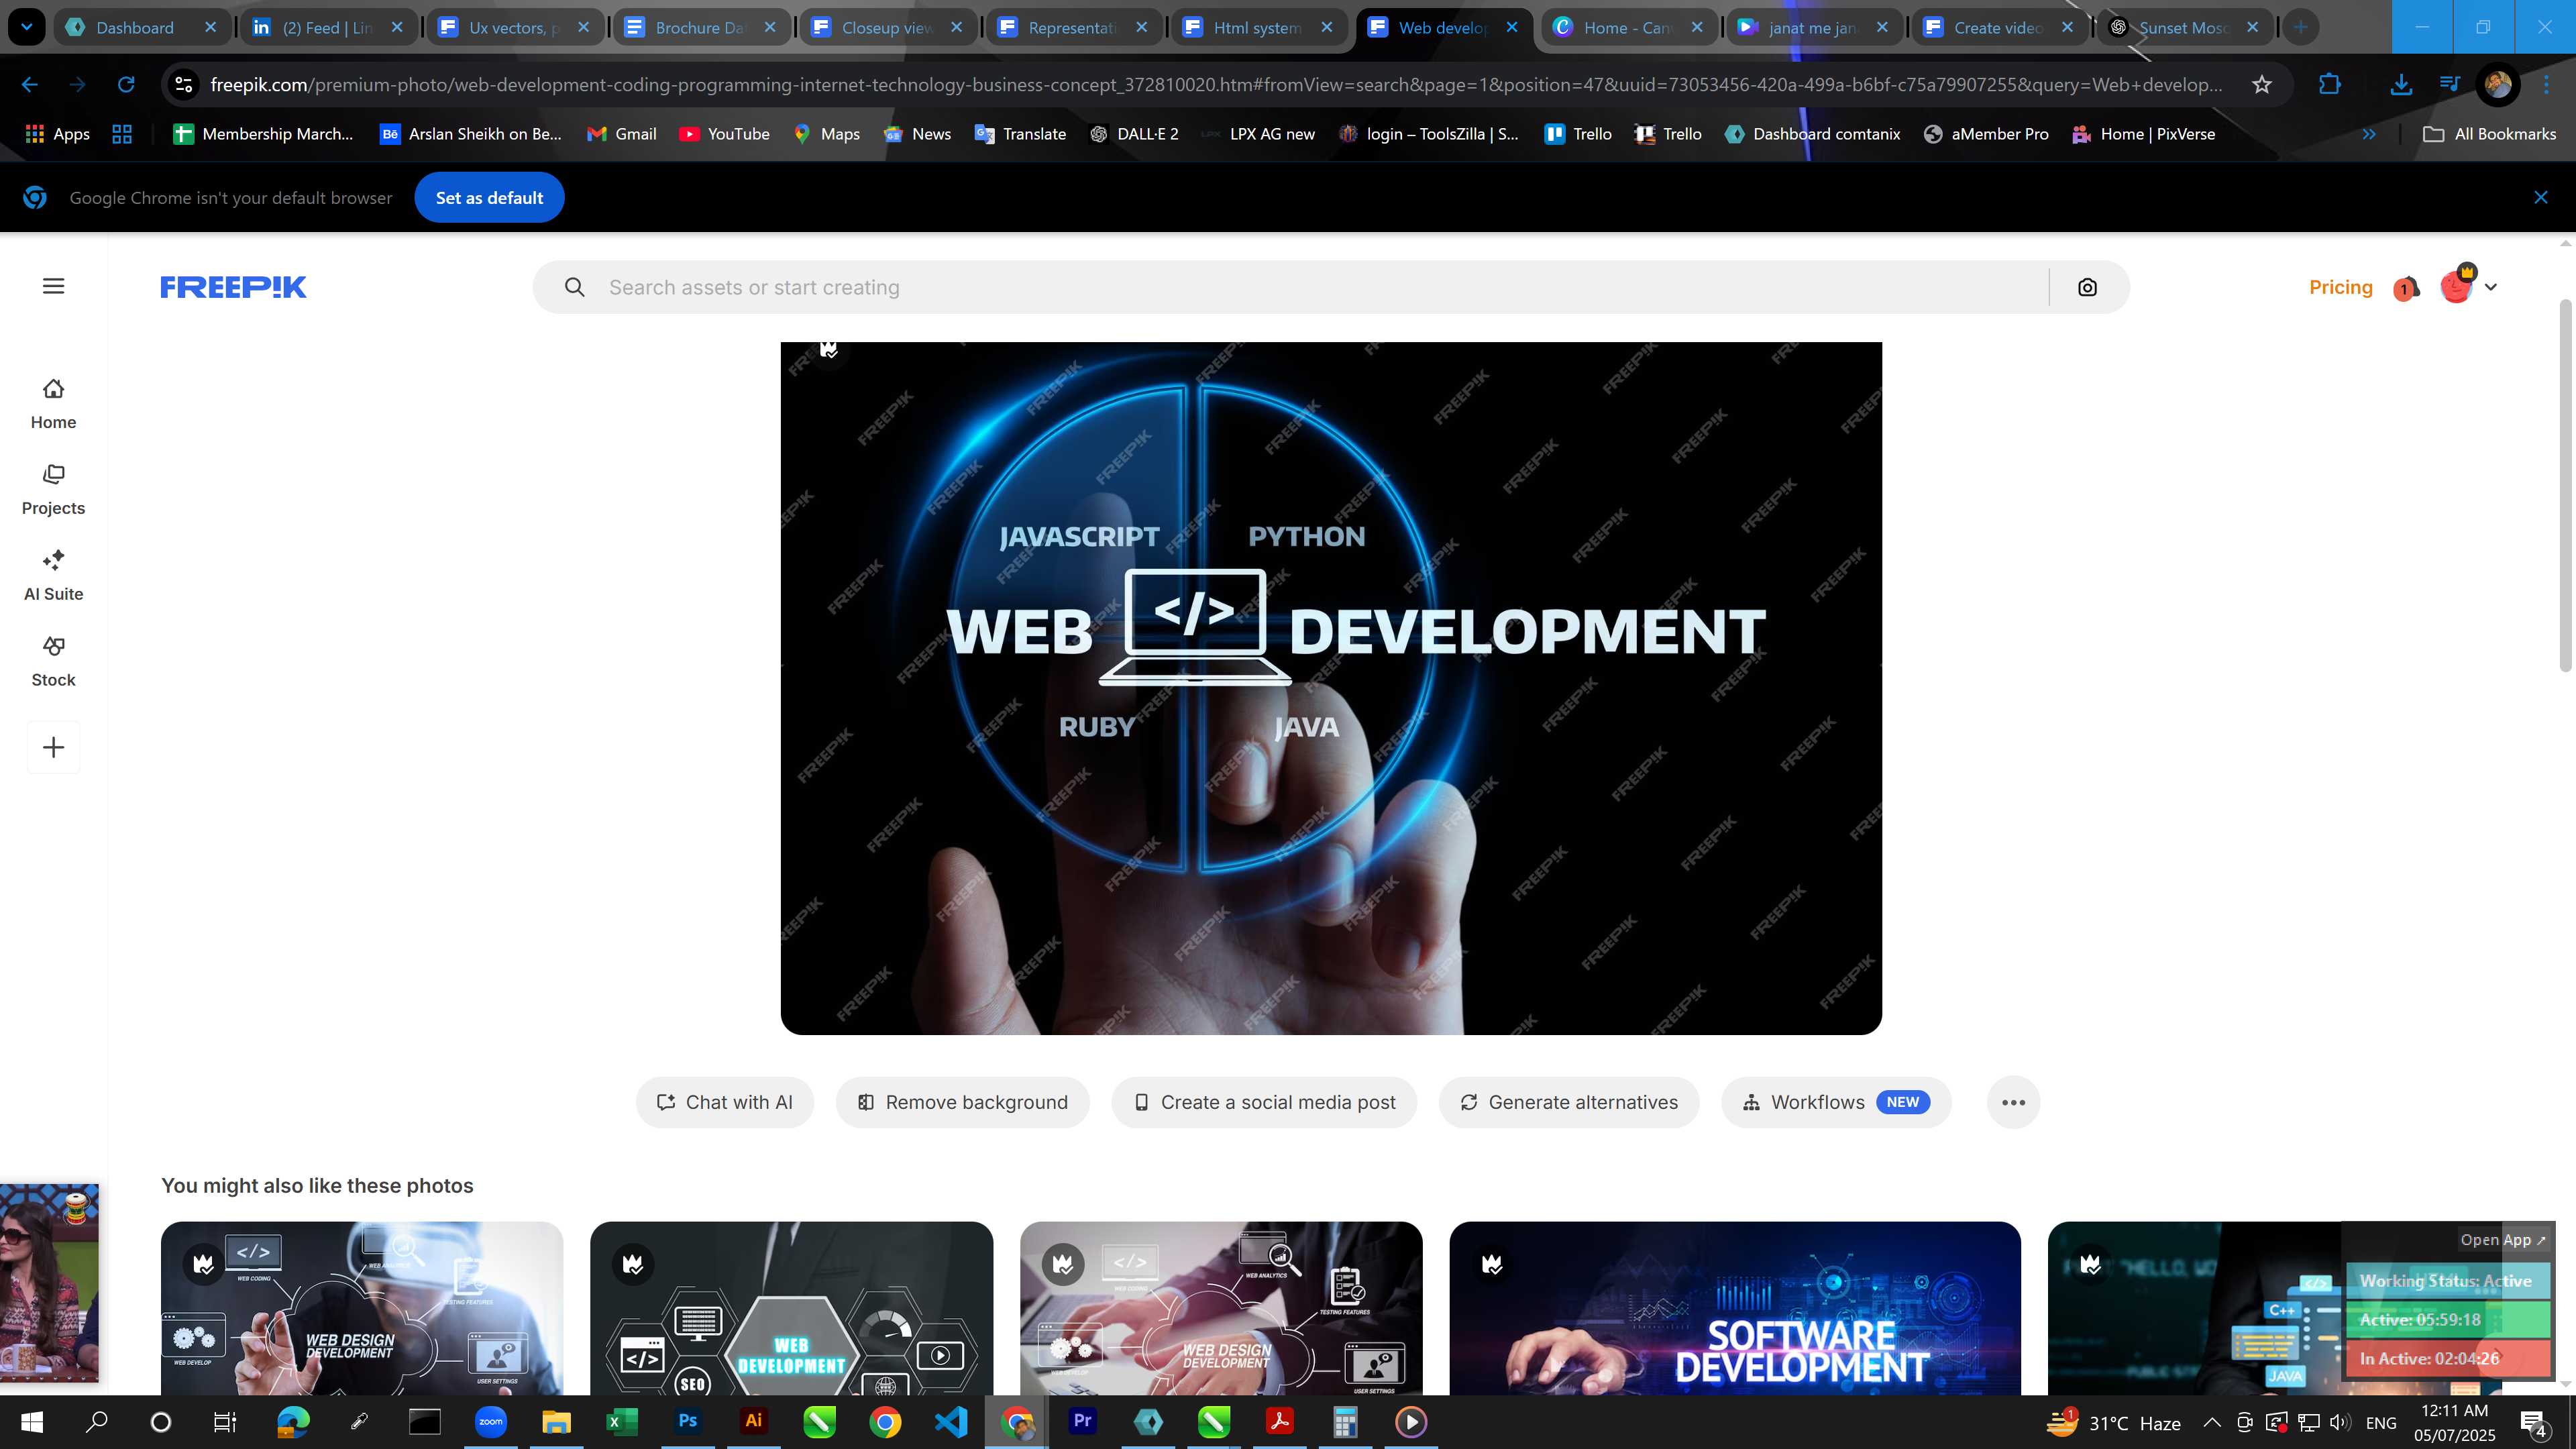
Task: Close the Create video tab
Action: coord(2068,27)
